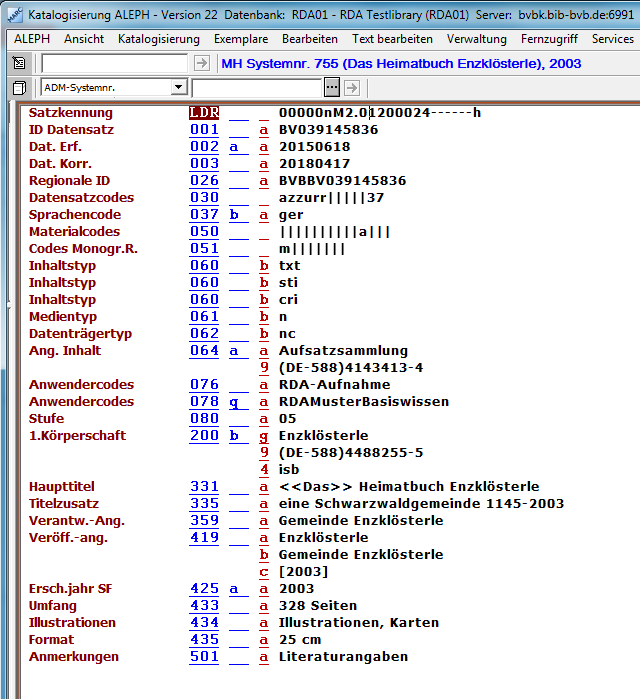The height and width of the screenshot is (699, 640).
Task: Select the LDR tag in the Satzkennung row
Action: pos(204,113)
